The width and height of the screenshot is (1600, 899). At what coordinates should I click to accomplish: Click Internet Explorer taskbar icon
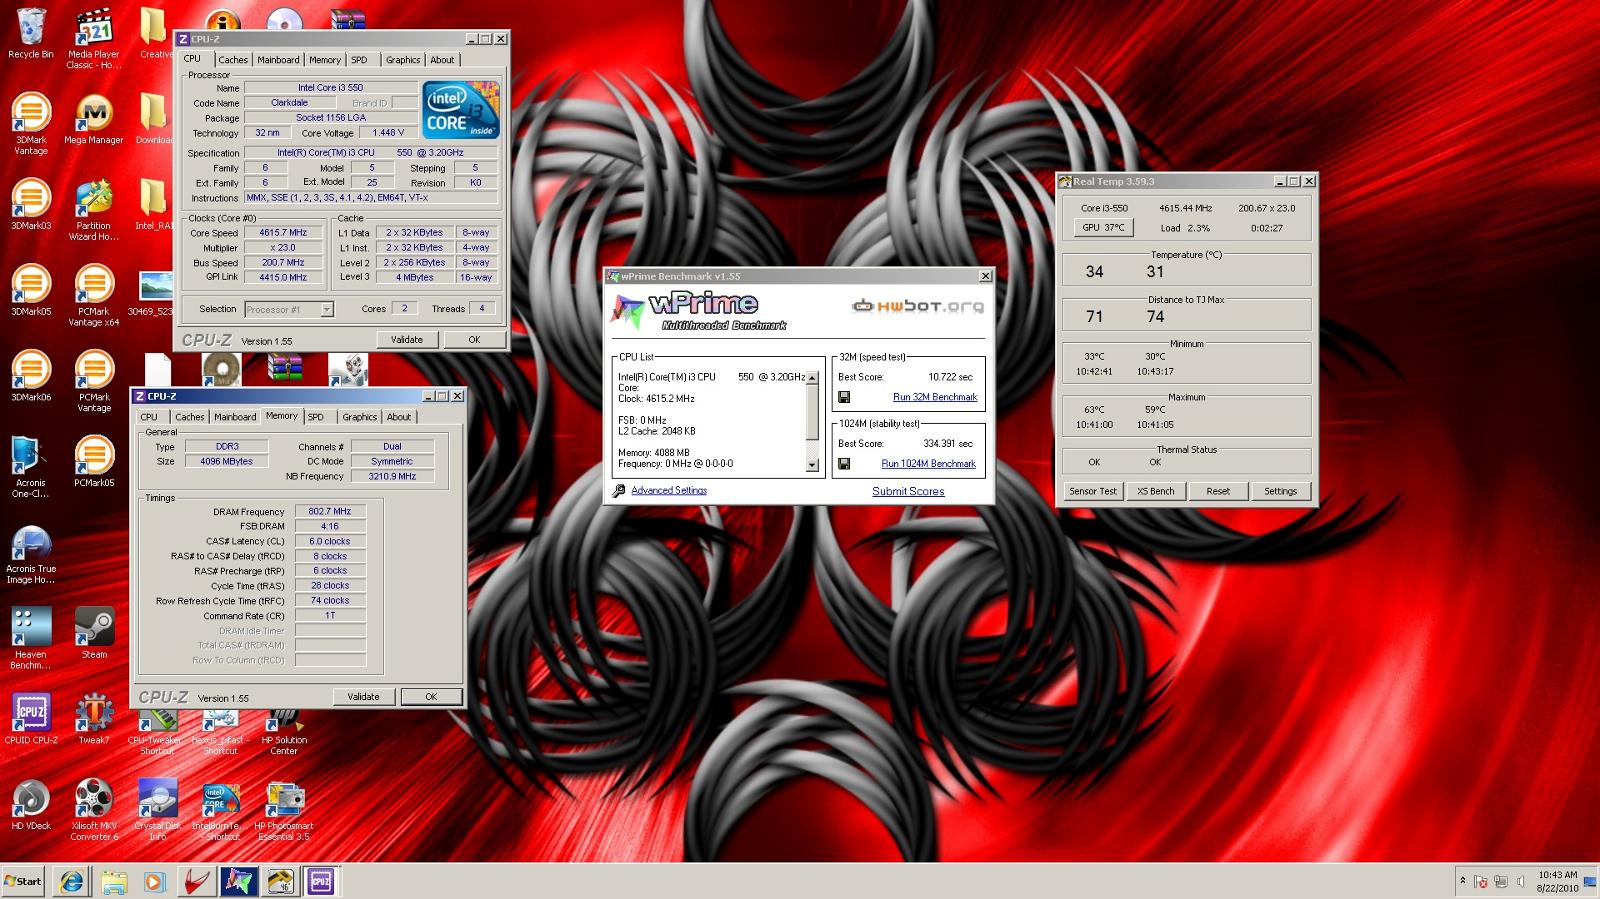(x=71, y=881)
